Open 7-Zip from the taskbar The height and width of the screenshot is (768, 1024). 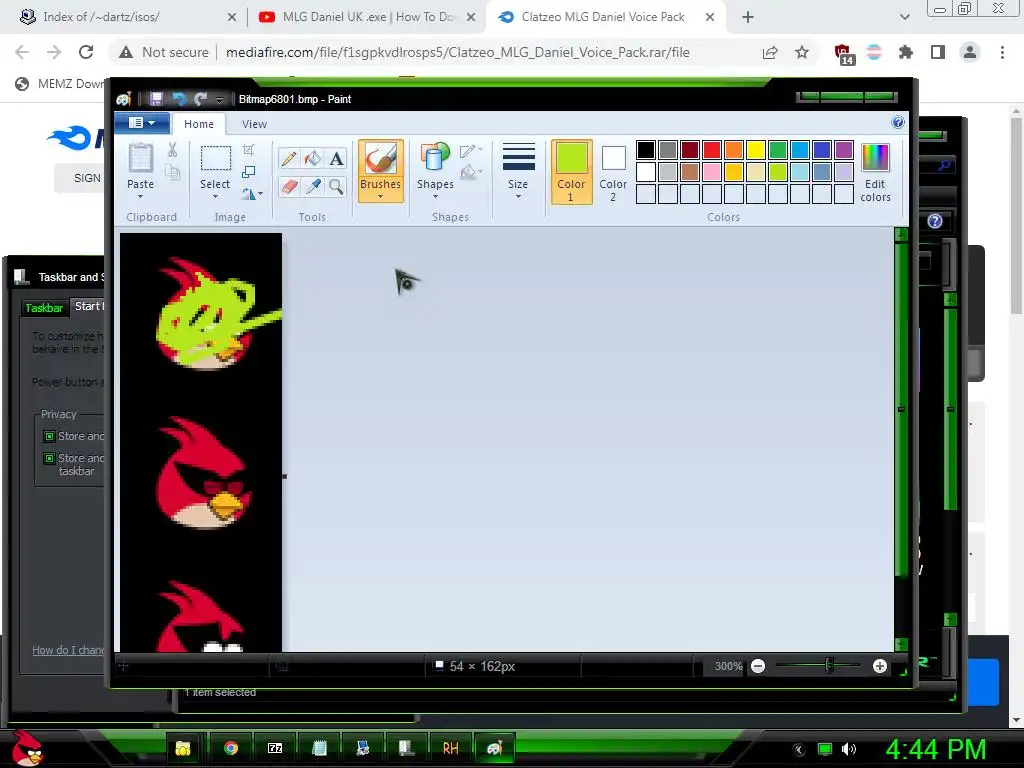(x=275, y=748)
